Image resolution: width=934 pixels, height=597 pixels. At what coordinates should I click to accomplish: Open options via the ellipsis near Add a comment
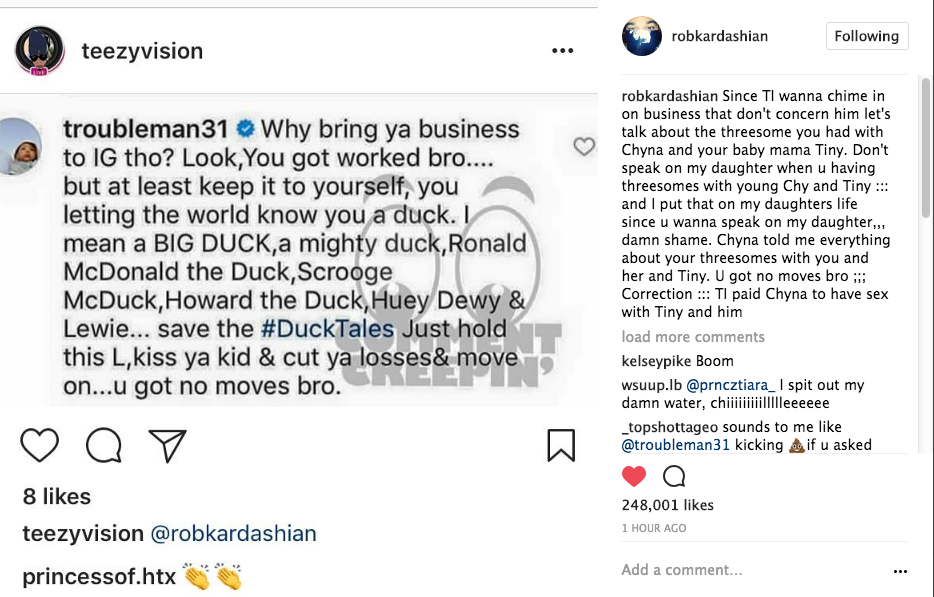pos(899,569)
